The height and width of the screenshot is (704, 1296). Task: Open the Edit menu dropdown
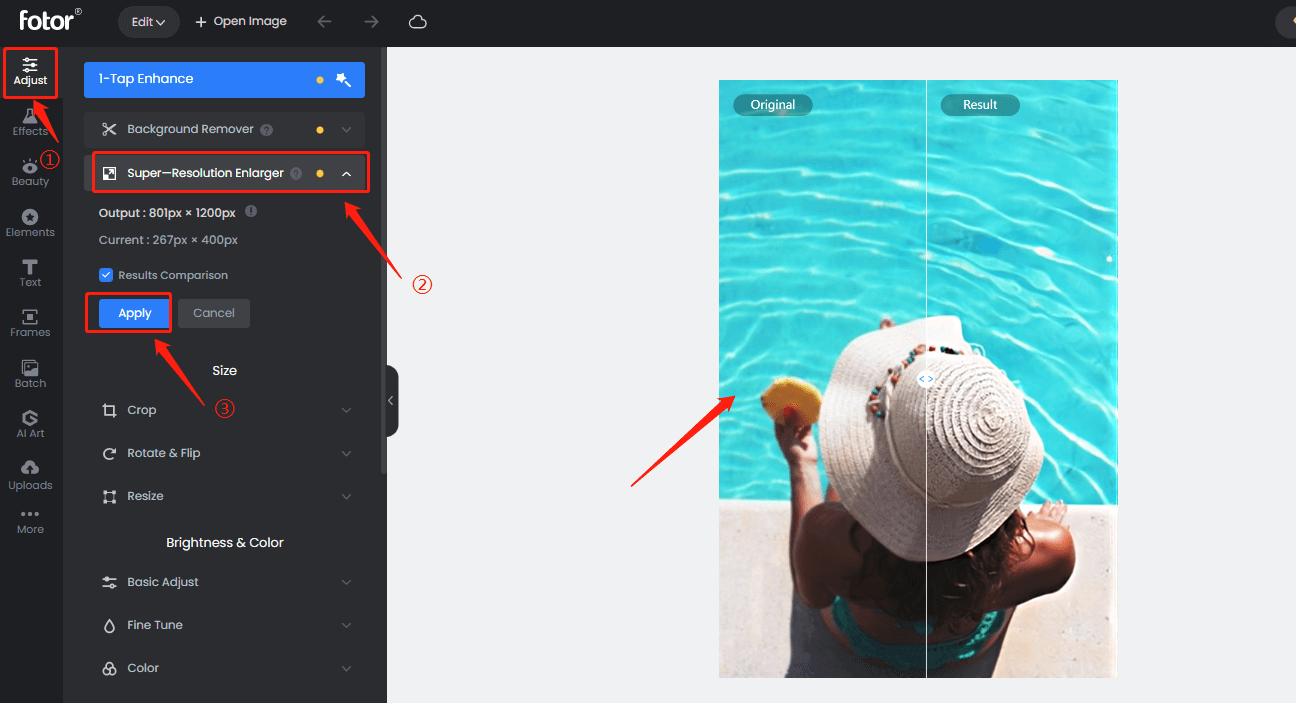148,20
